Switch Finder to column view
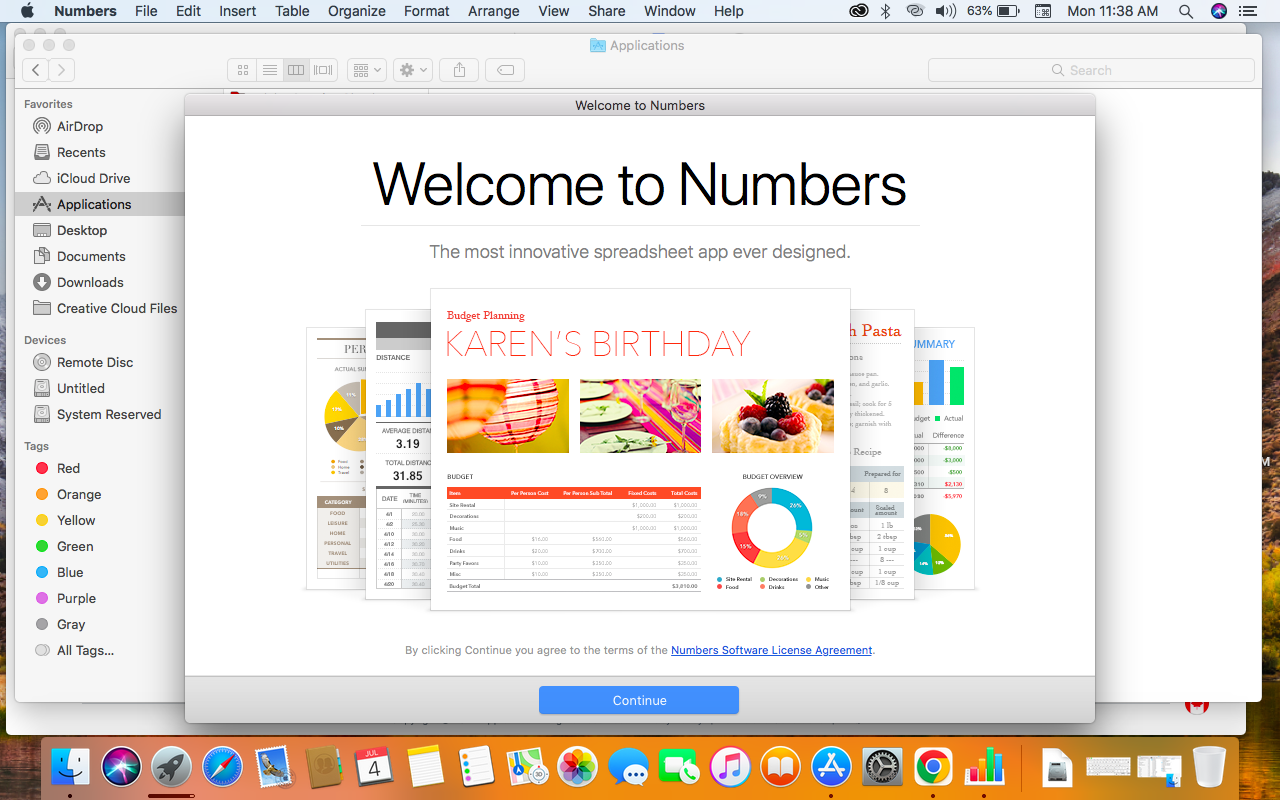This screenshot has width=1280, height=800. click(x=296, y=70)
